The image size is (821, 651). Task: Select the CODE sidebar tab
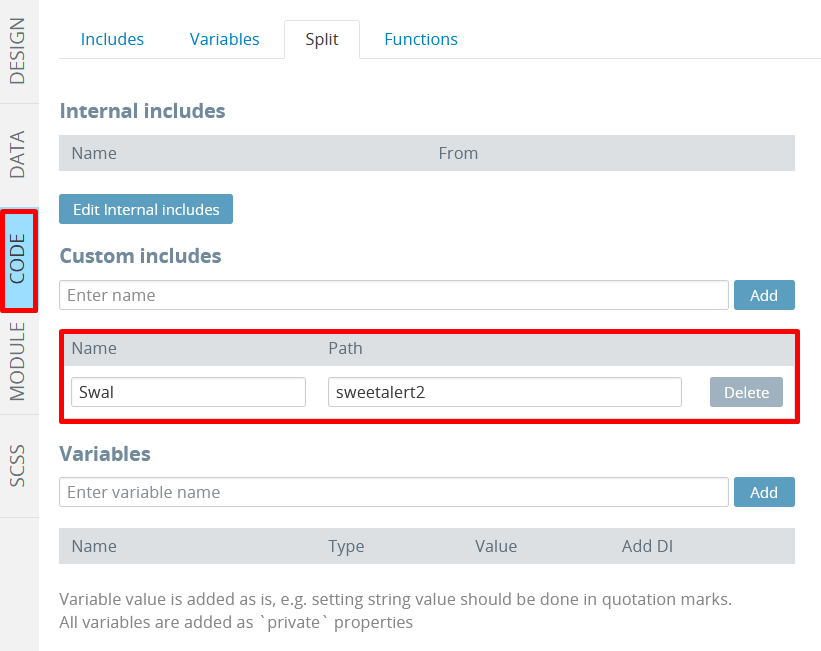click(18, 259)
